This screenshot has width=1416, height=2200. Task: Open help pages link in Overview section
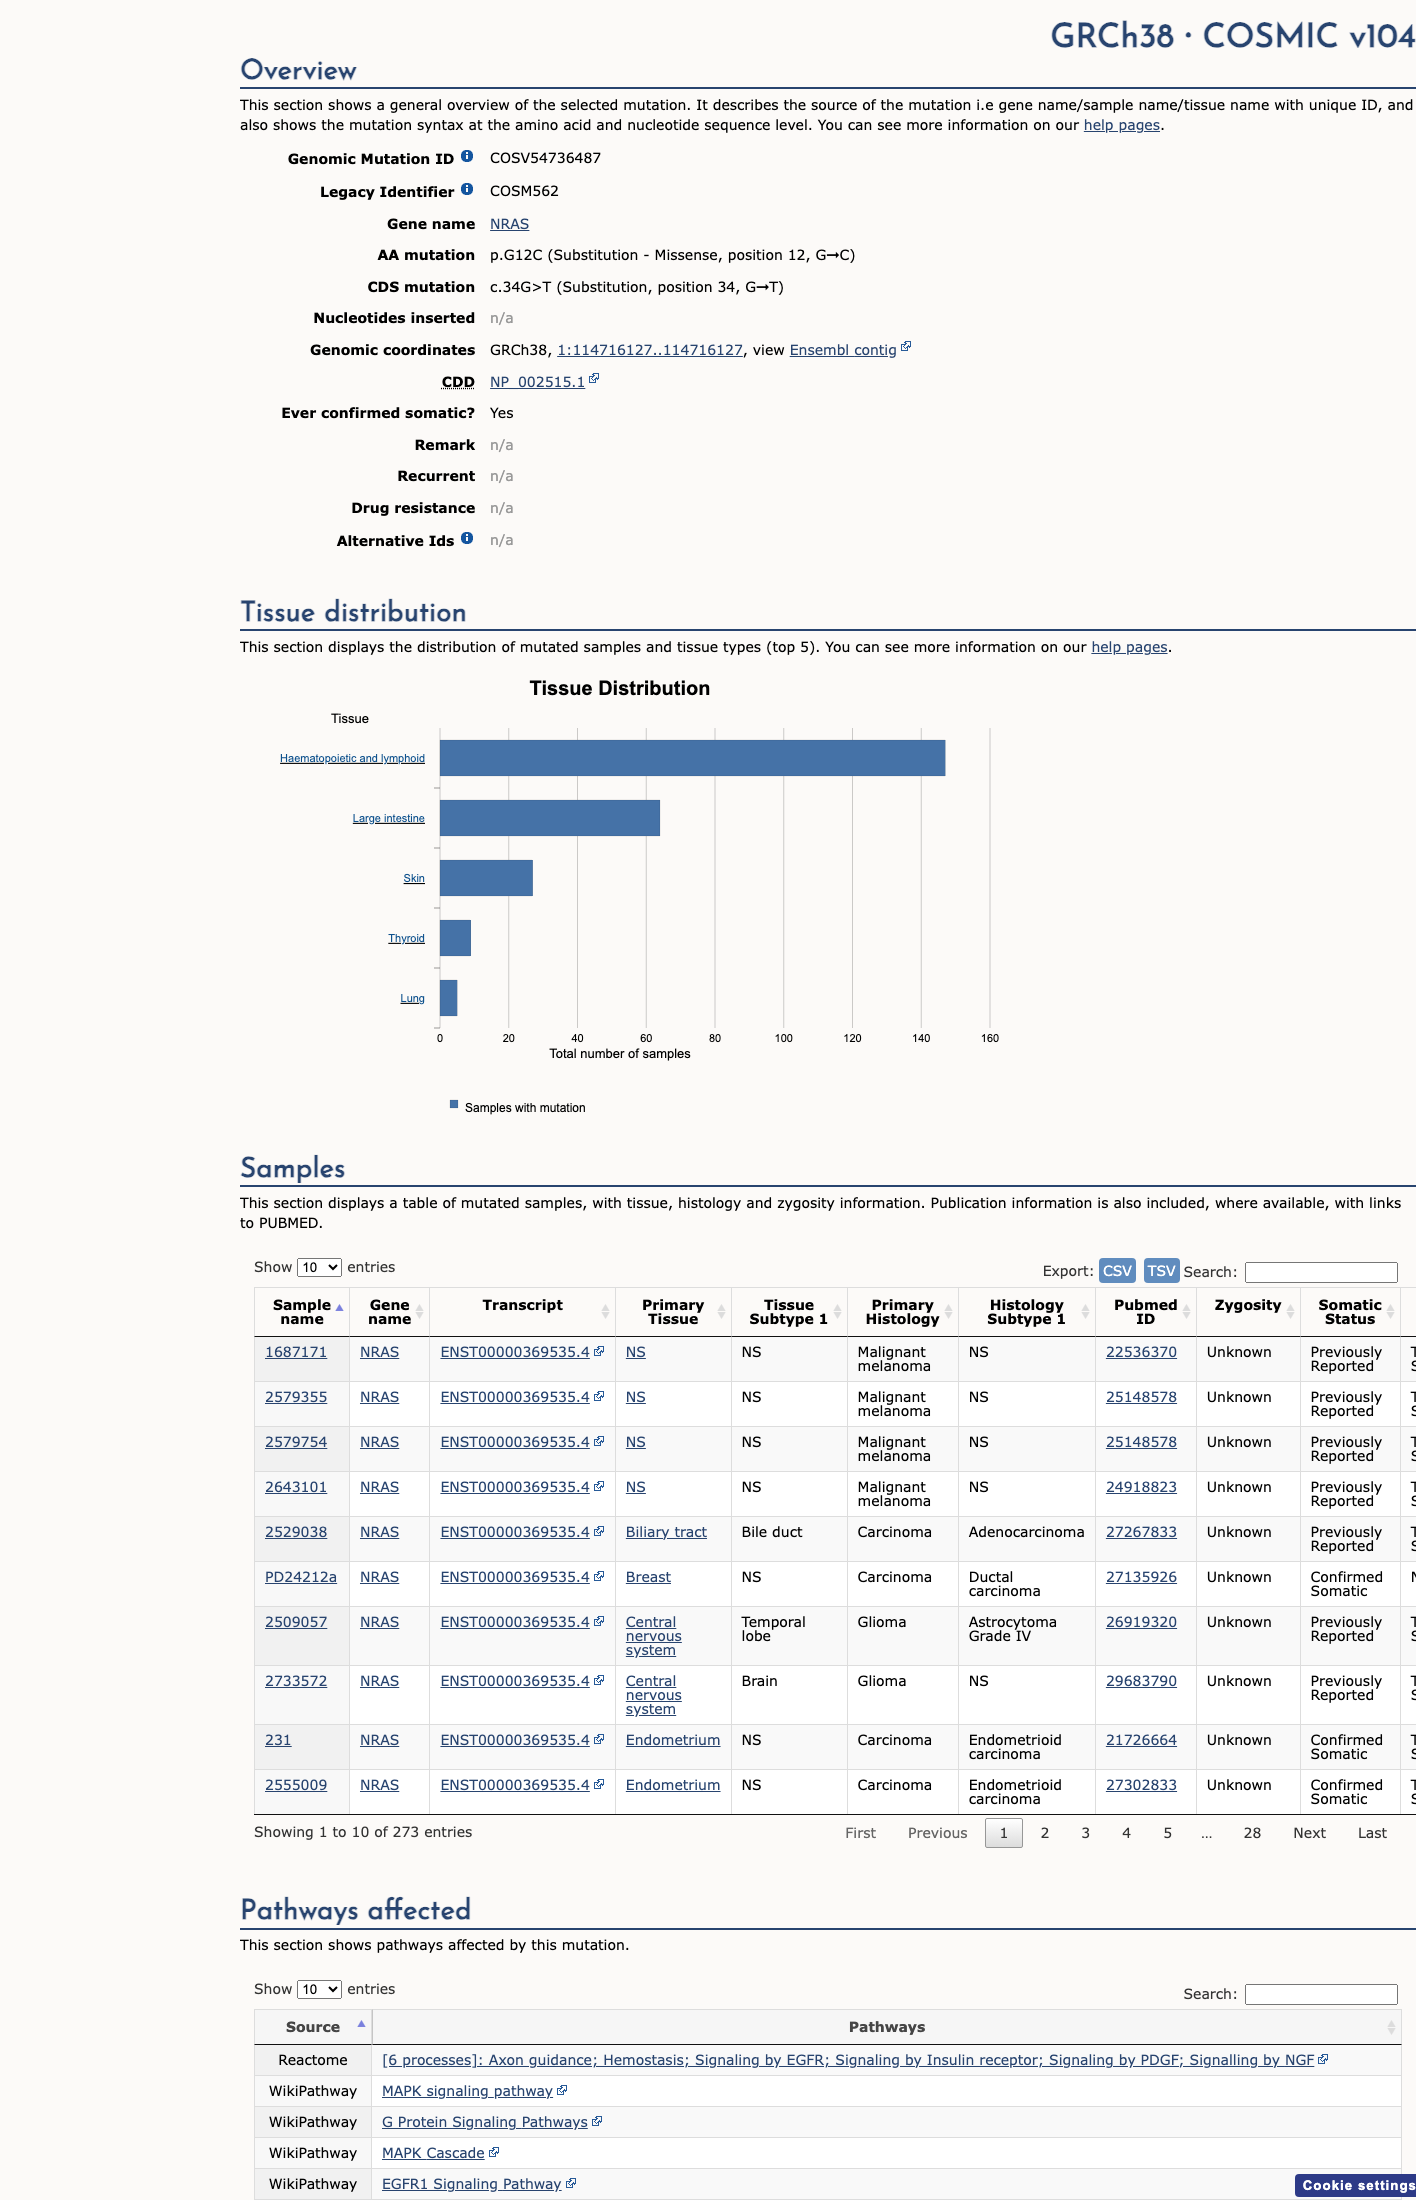[x=1122, y=125]
